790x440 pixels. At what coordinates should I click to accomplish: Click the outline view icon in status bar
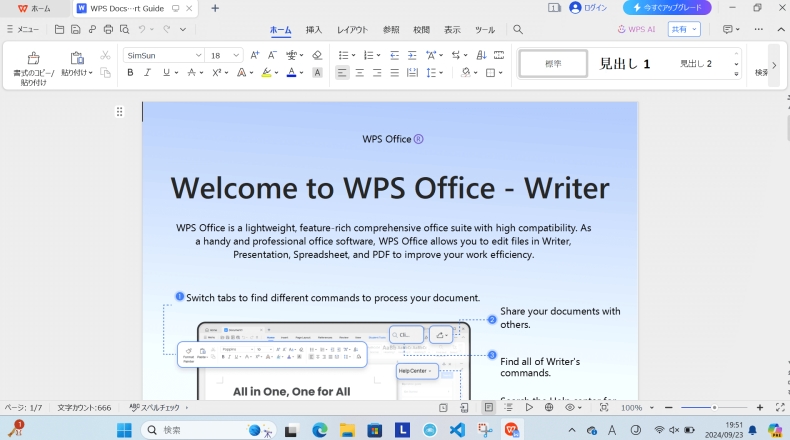click(508, 407)
